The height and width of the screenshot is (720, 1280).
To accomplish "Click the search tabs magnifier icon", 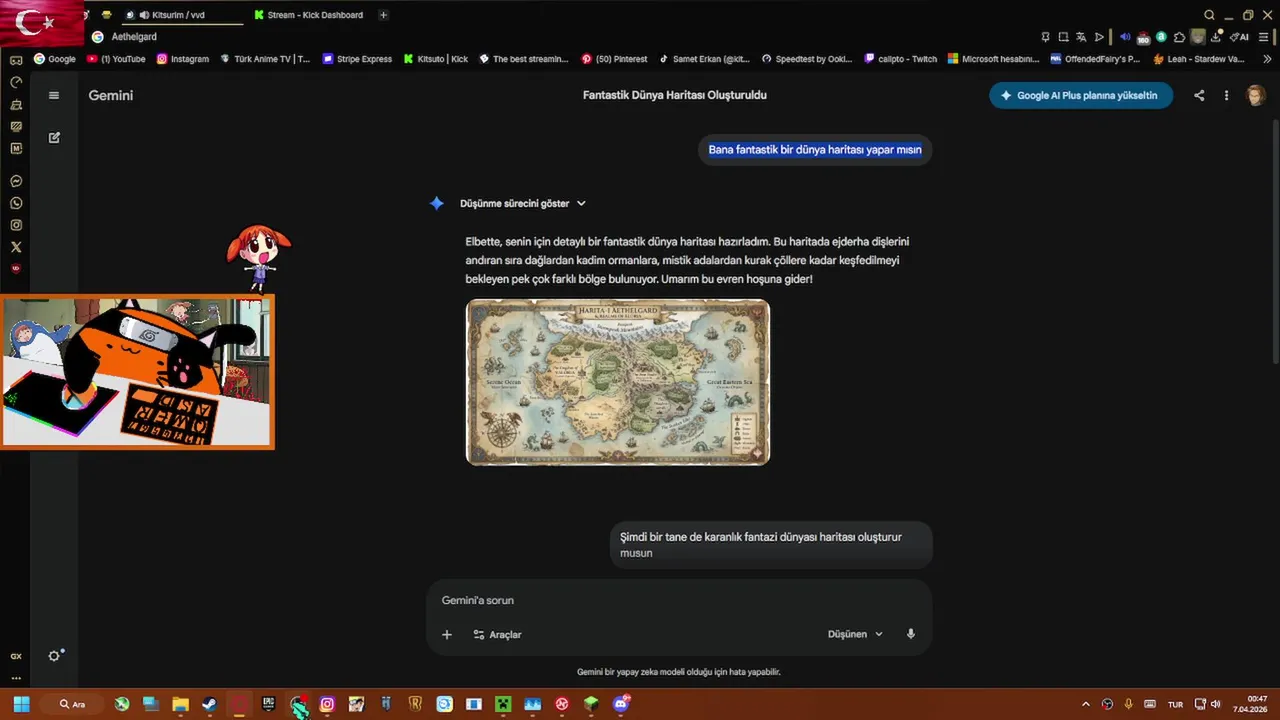I will (1209, 15).
